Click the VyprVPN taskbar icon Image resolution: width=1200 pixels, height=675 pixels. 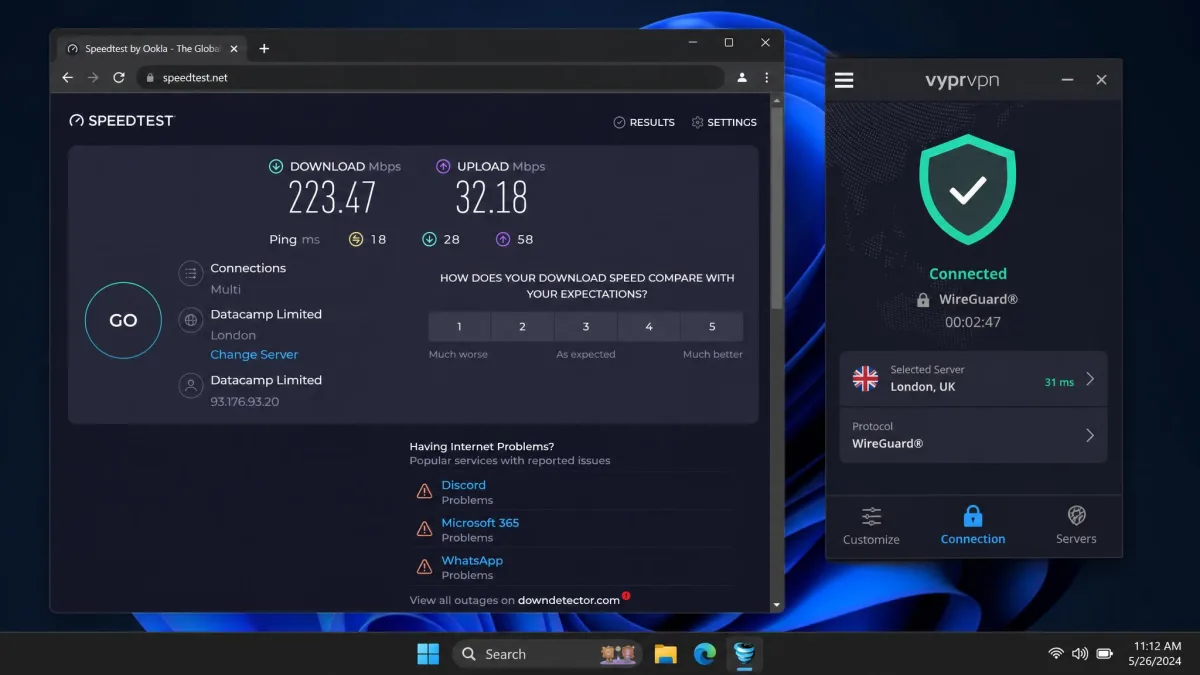[744, 654]
